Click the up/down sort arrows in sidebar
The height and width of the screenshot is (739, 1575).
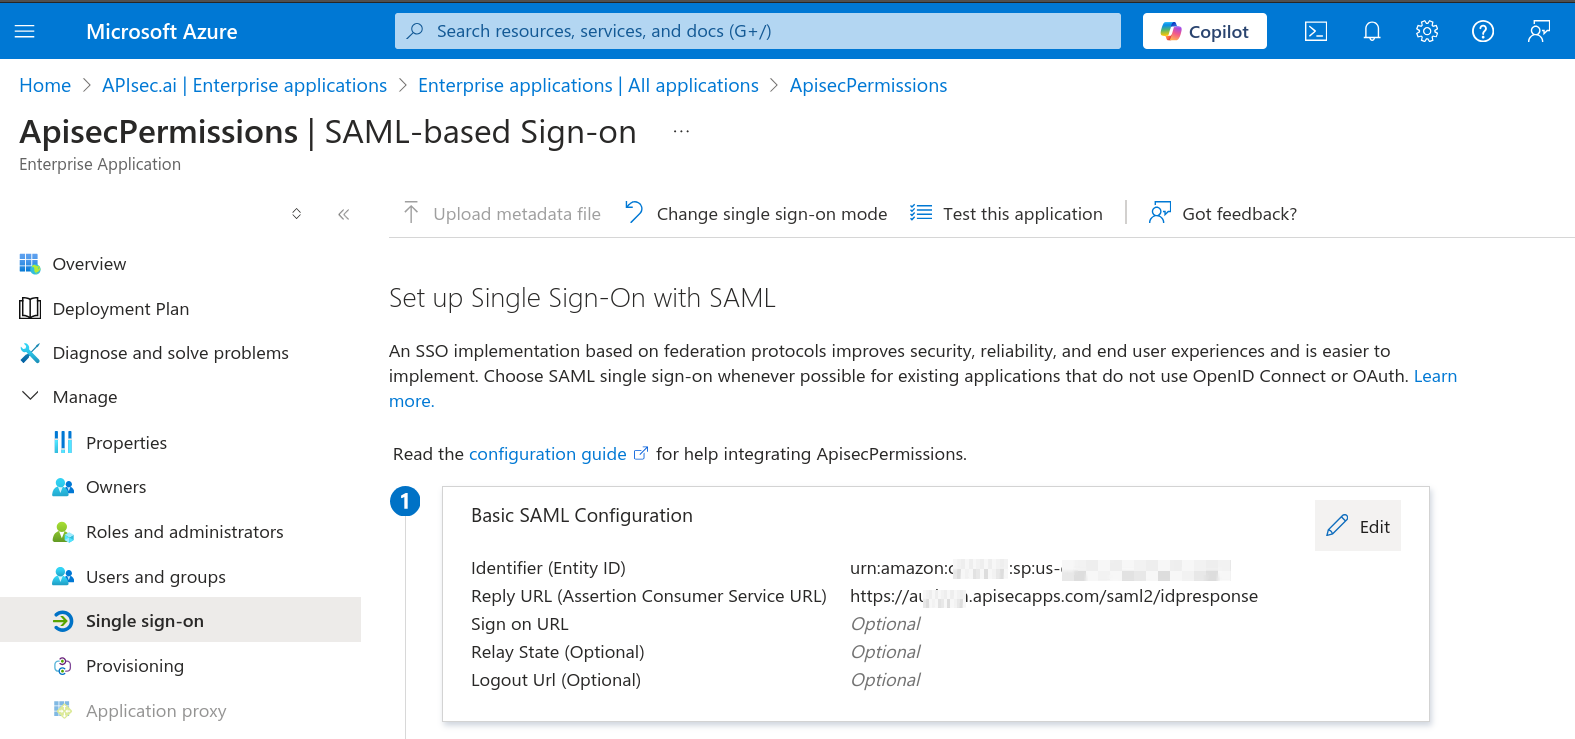297,214
